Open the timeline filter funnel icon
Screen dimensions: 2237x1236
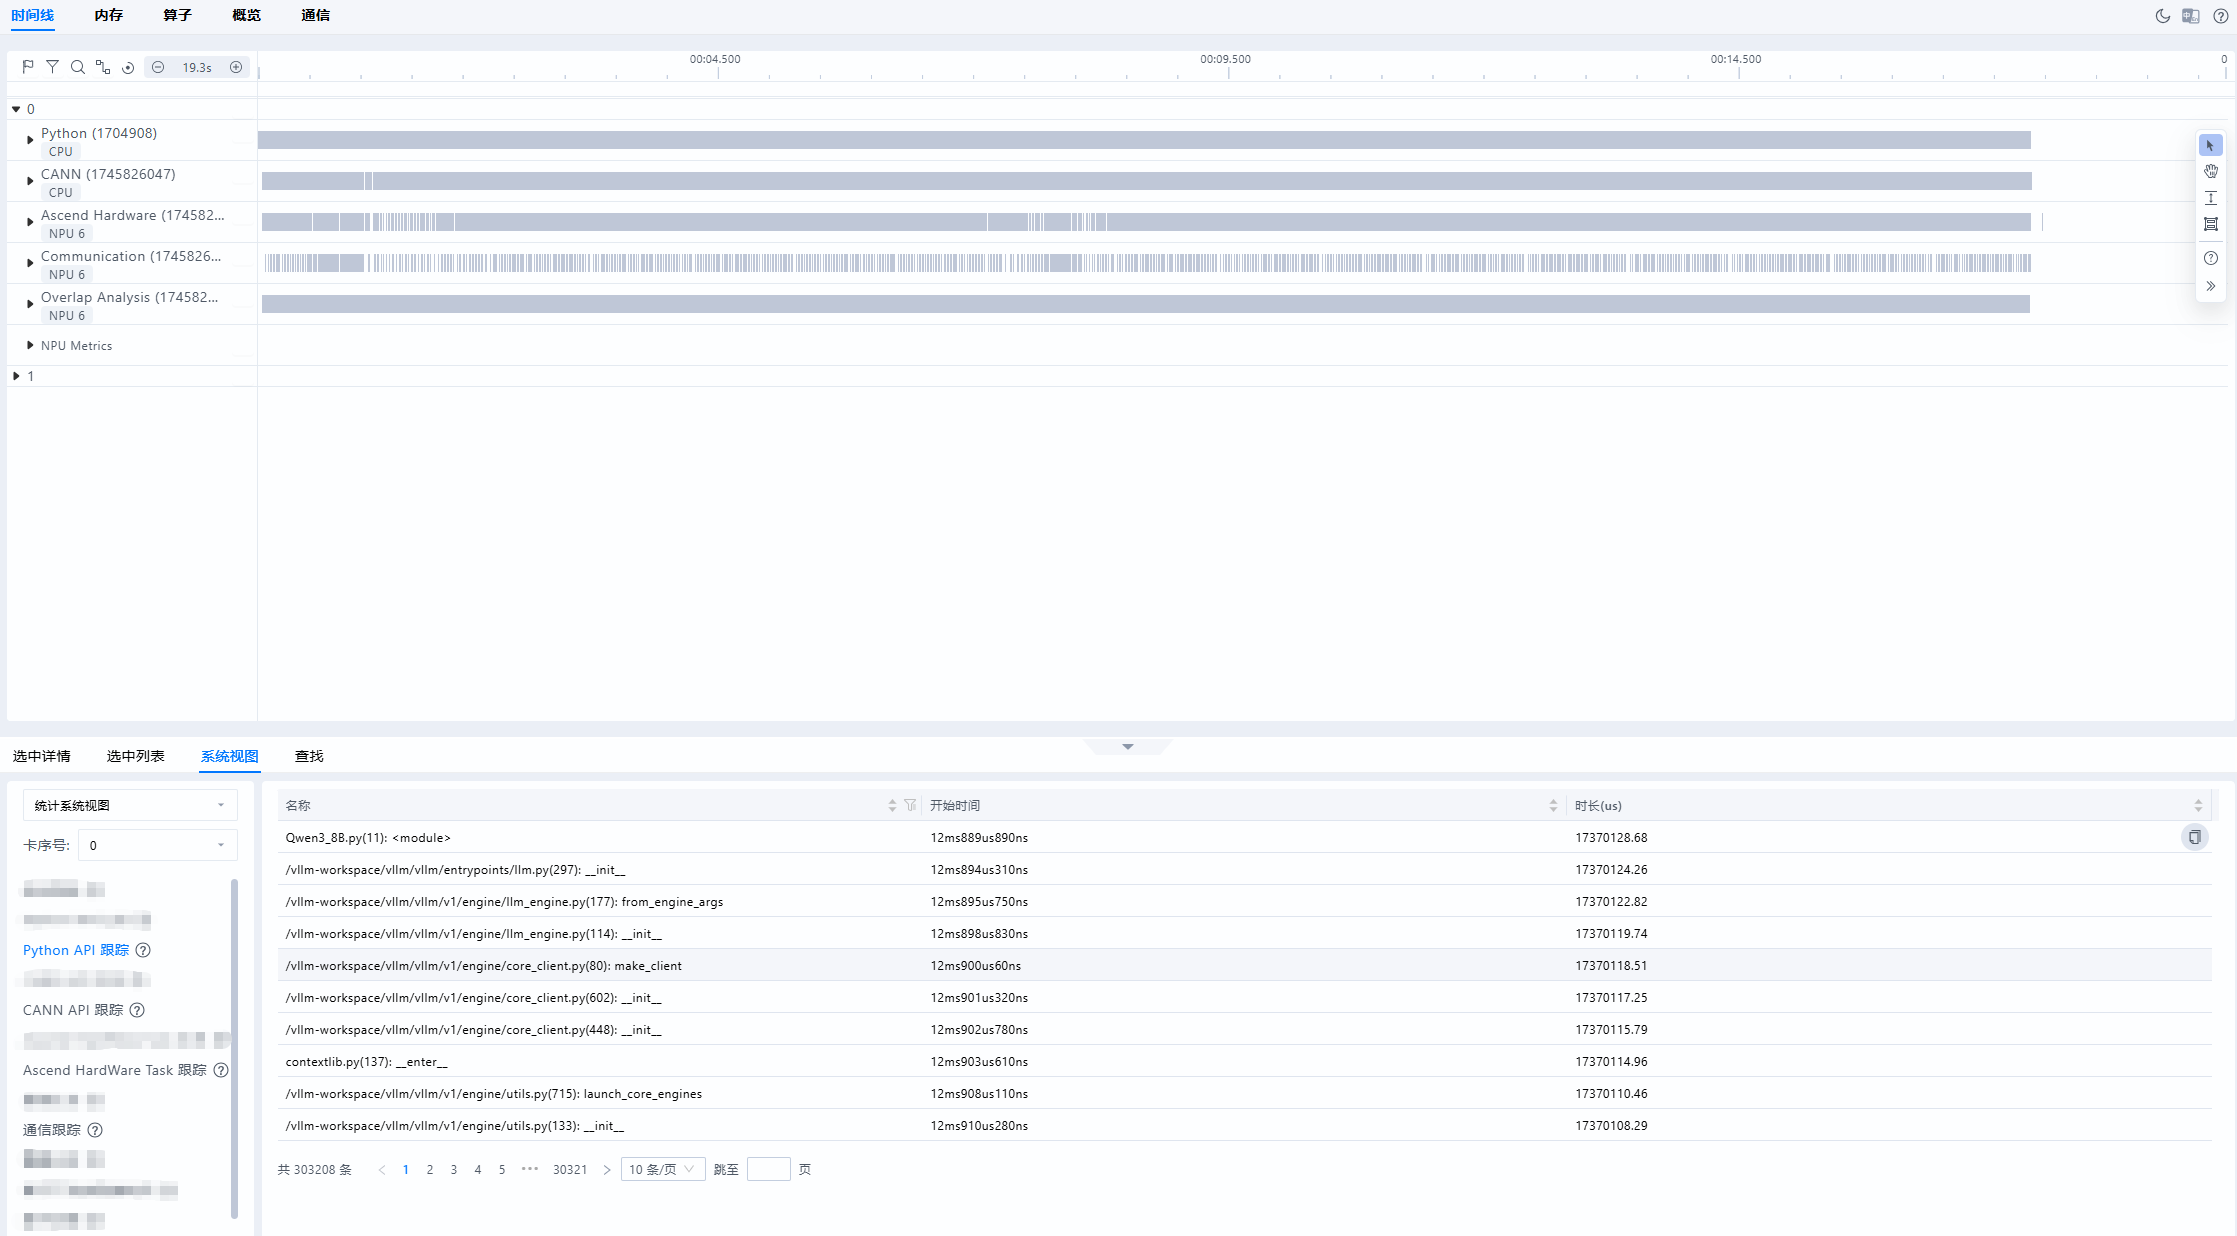tap(53, 67)
